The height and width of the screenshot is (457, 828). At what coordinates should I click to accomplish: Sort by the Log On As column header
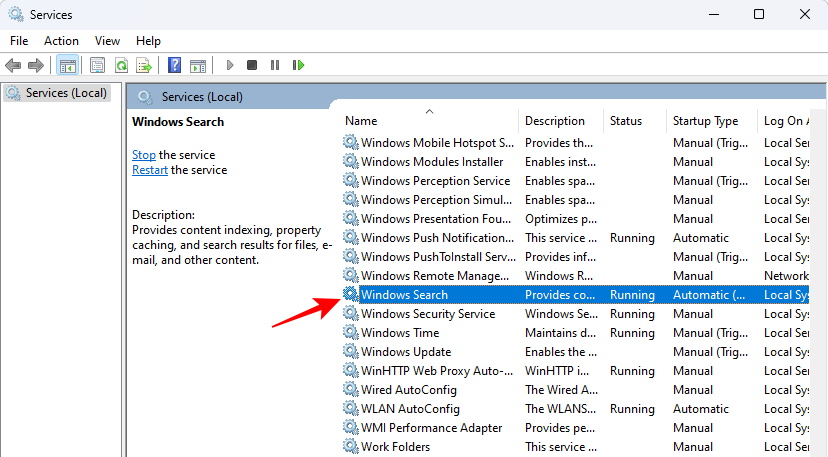click(x=786, y=121)
